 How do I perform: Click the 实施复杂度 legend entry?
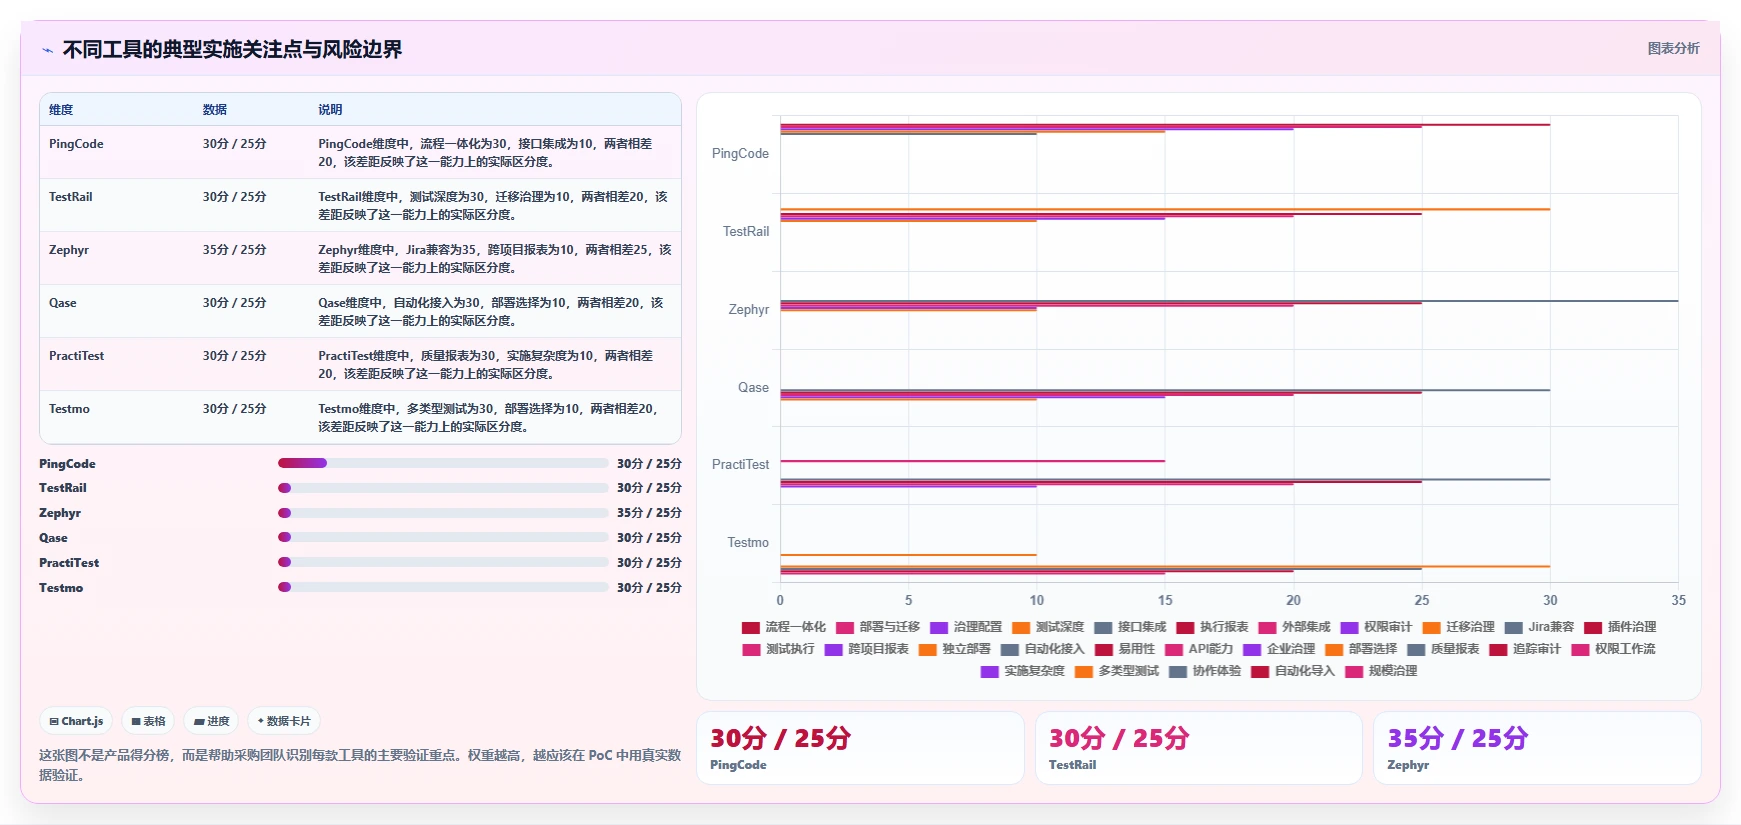(x=1023, y=671)
